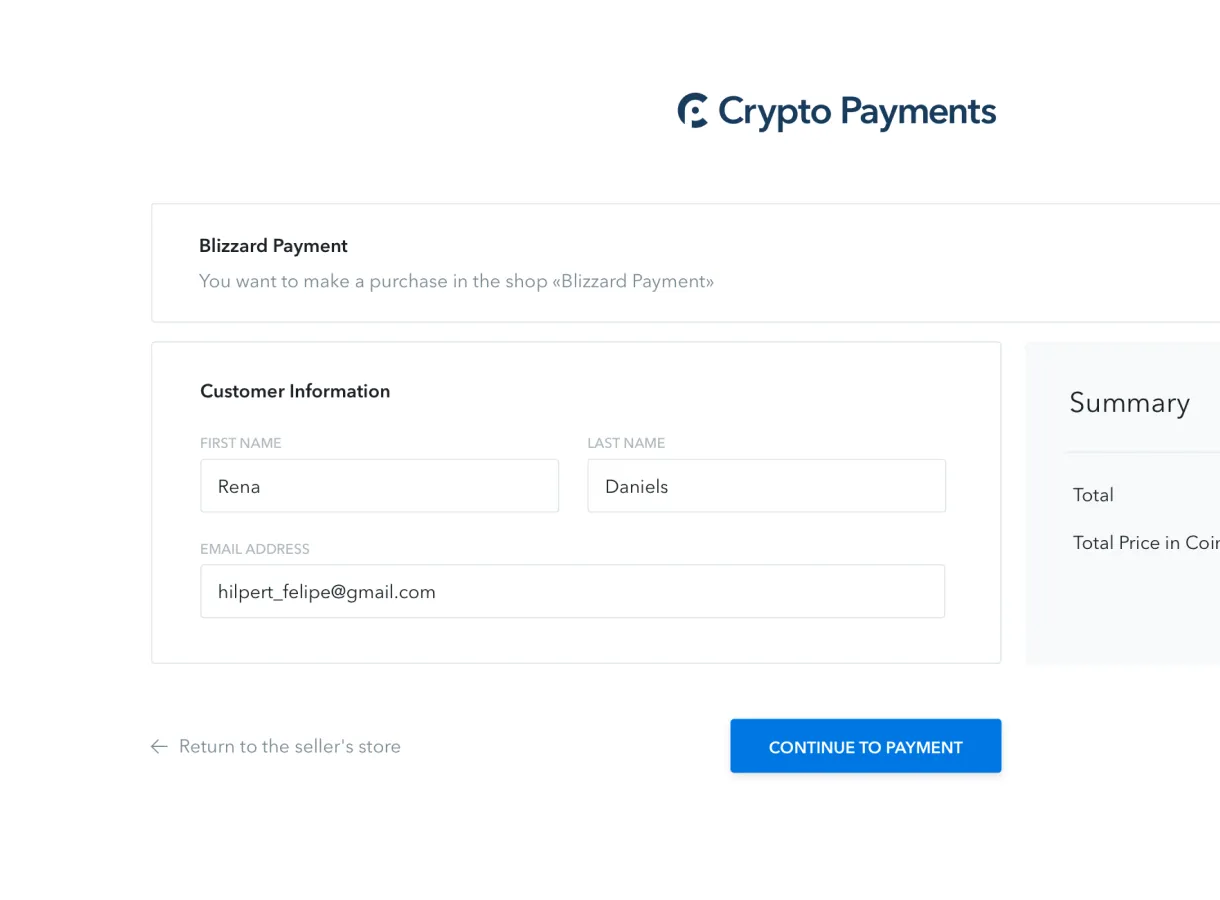This screenshot has width=1220, height=900.
Task: Click the CONTINUE TO PAYMENT button
Action: [x=865, y=746]
